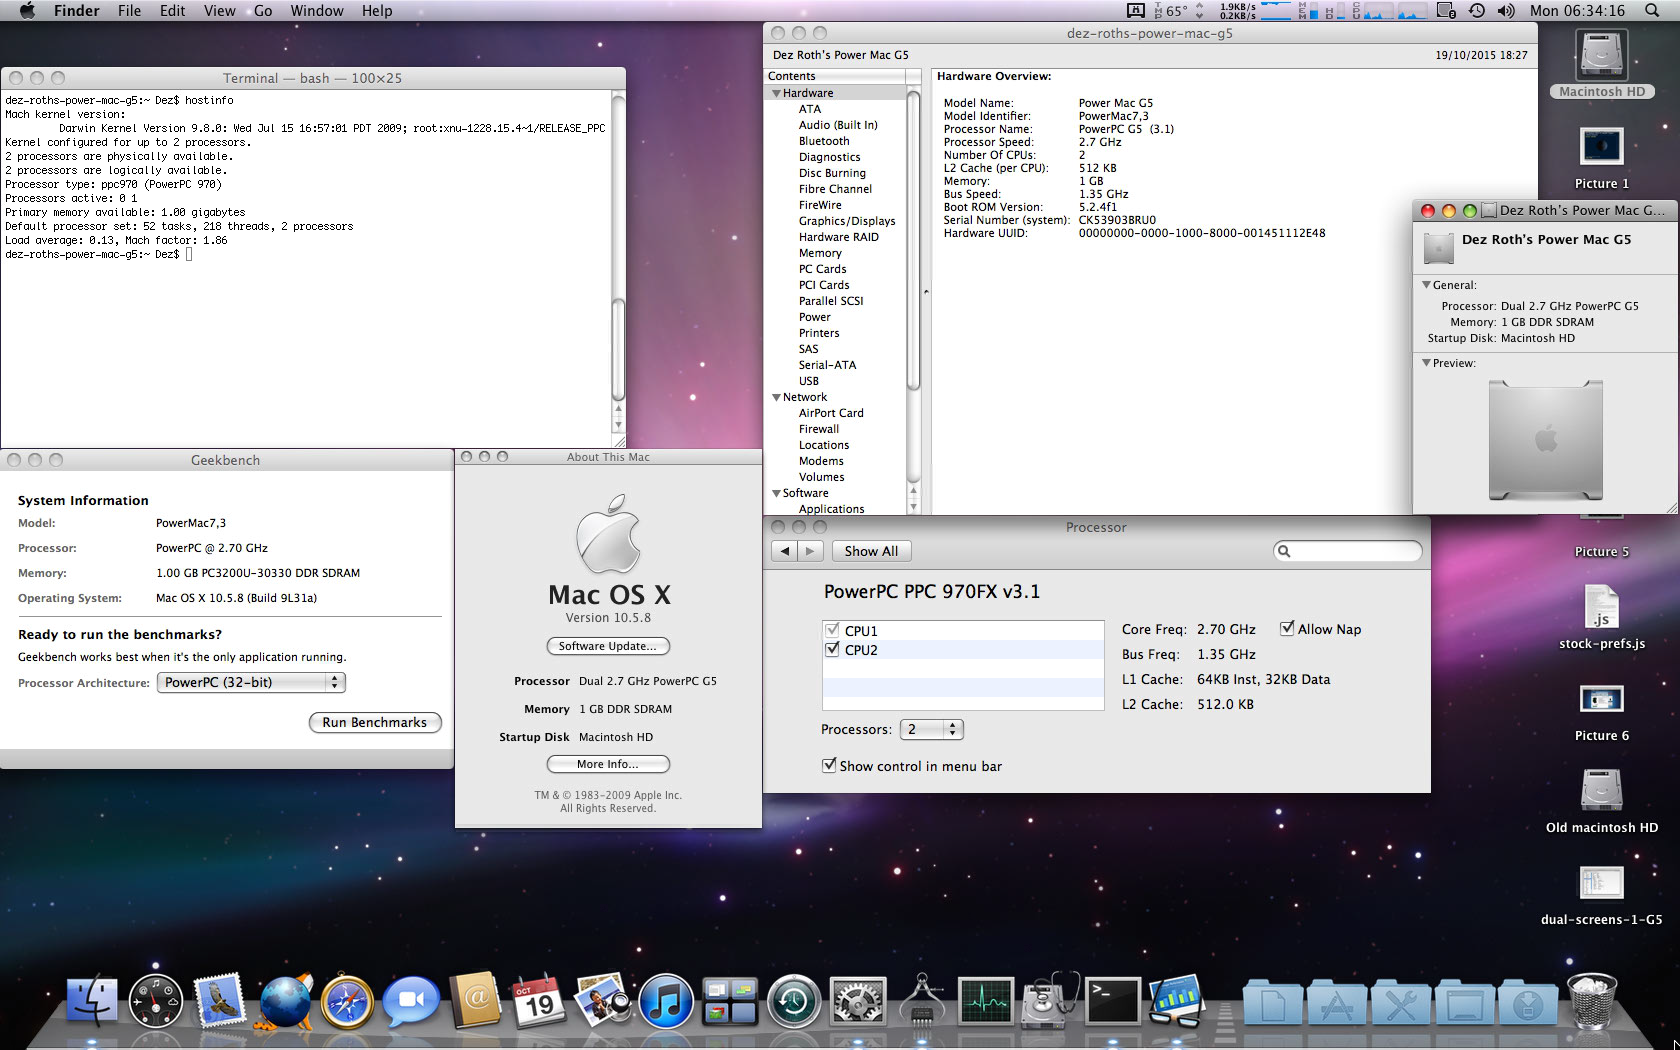Activate Spaces from the dock
1680x1050 pixels.
730,1001
